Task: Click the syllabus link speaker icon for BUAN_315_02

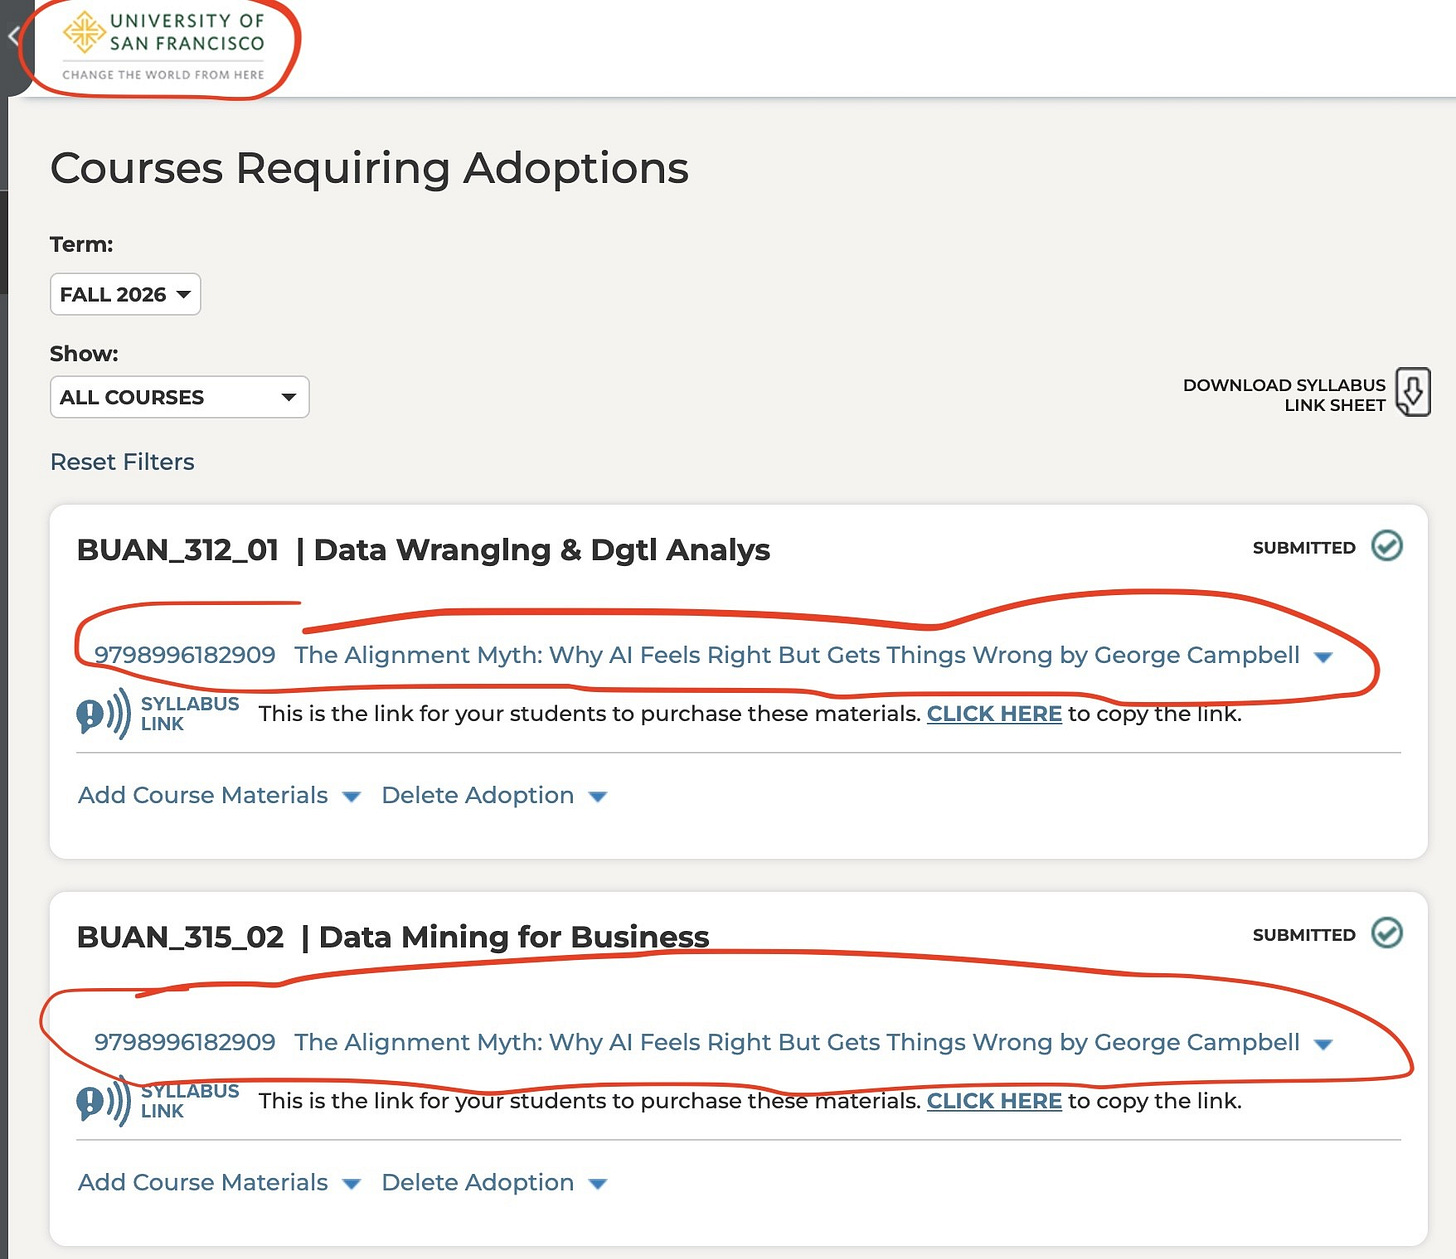Action: (x=104, y=1101)
